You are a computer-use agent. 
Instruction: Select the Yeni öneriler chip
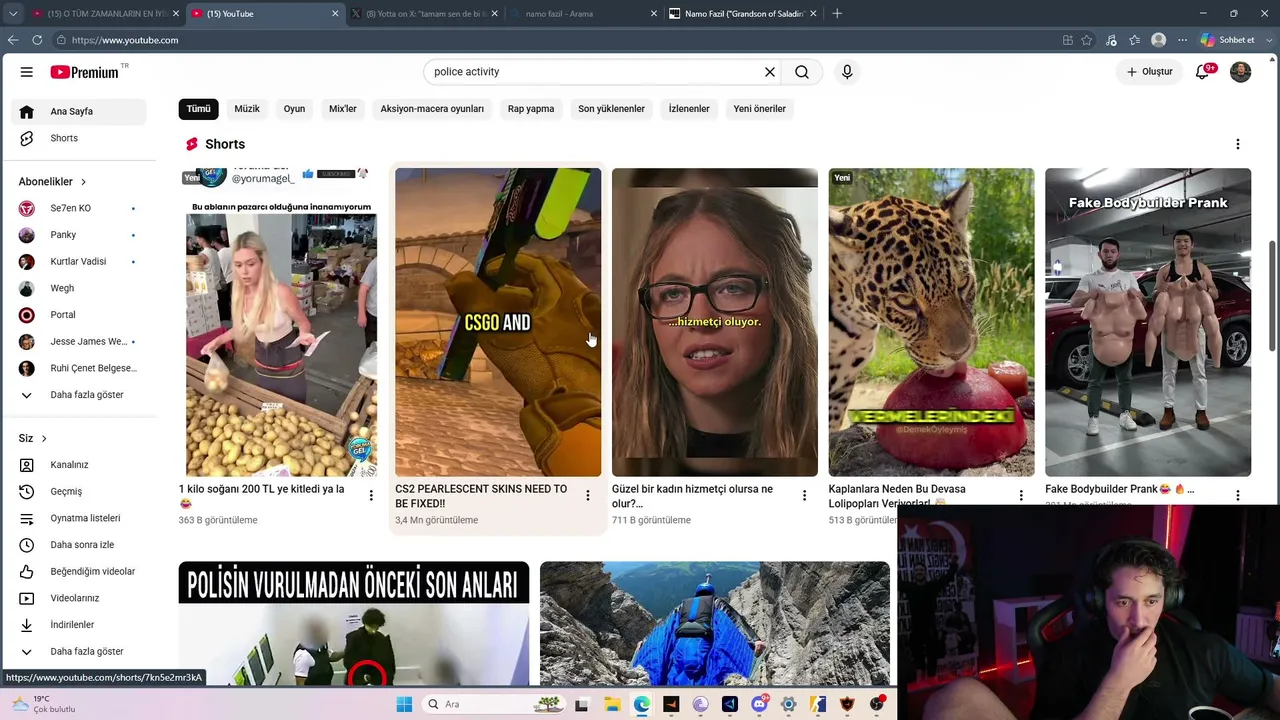(x=760, y=109)
